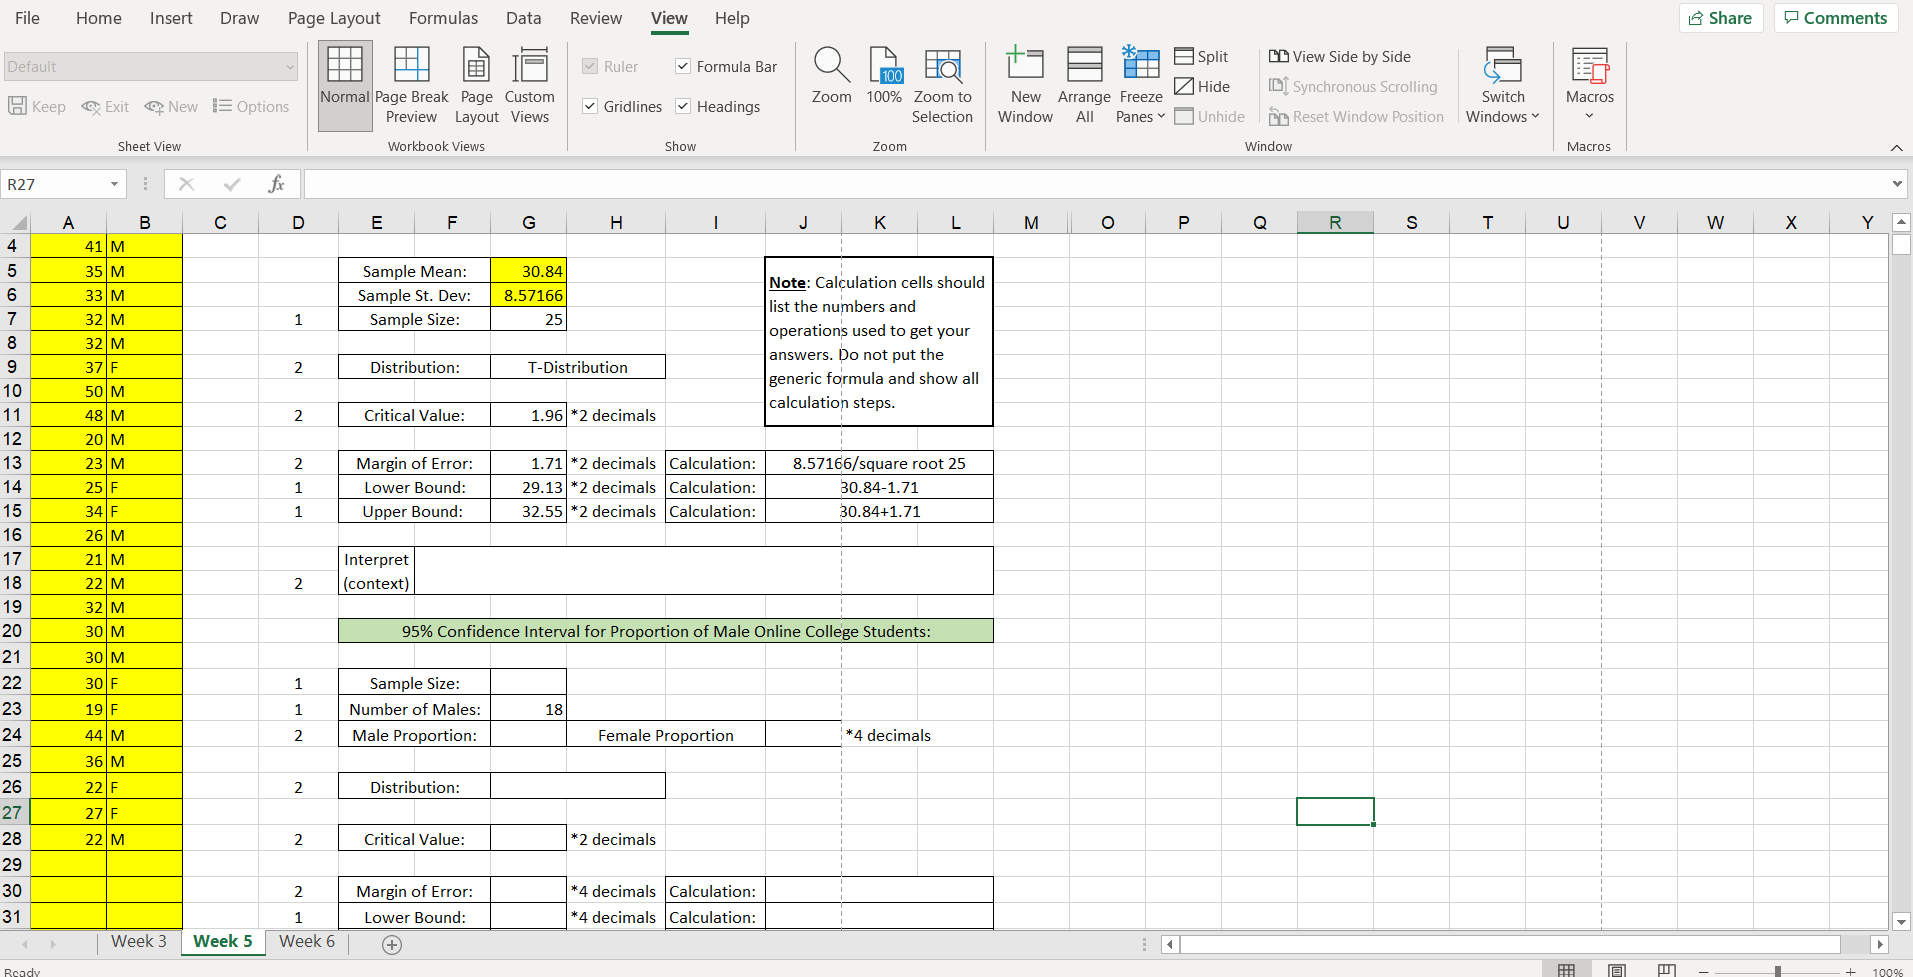Select the Page Break Preview view
Viewport: 1913px width, 977px height.
[x=410, y=85]
